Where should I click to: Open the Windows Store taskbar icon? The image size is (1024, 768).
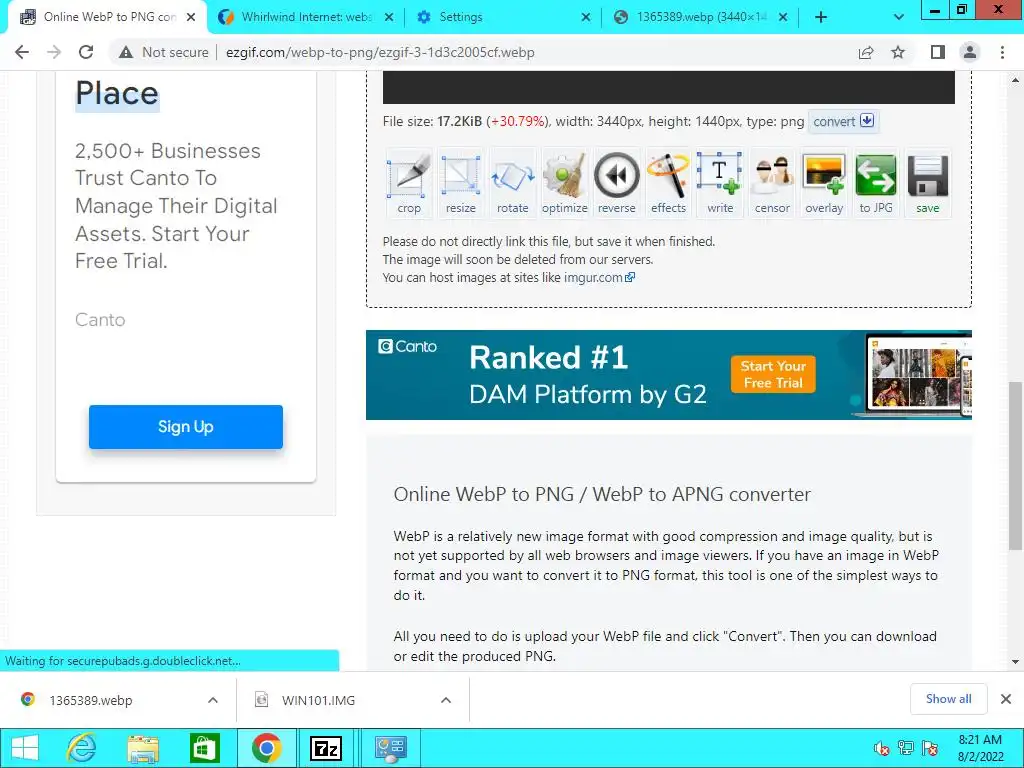[x=204, y=748]
